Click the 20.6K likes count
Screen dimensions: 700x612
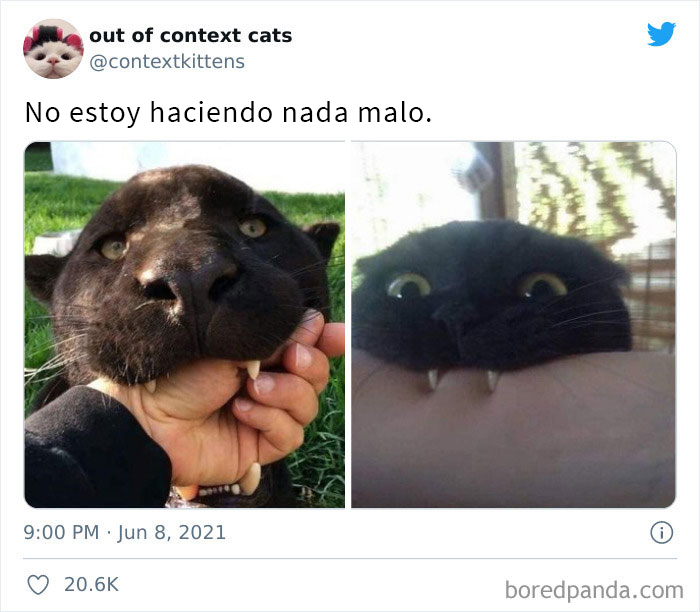pyautogui.click(x=92, y=584)
